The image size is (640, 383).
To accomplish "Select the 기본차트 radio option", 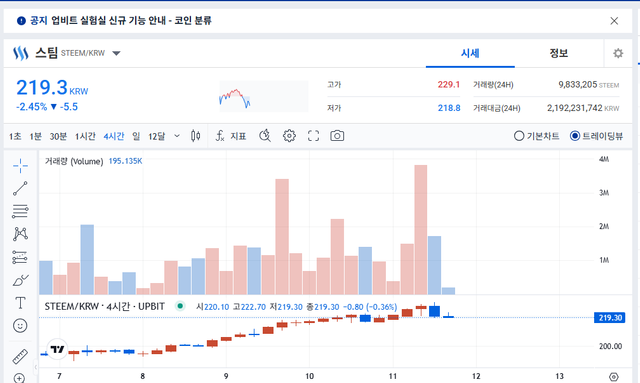I will 536,136.
